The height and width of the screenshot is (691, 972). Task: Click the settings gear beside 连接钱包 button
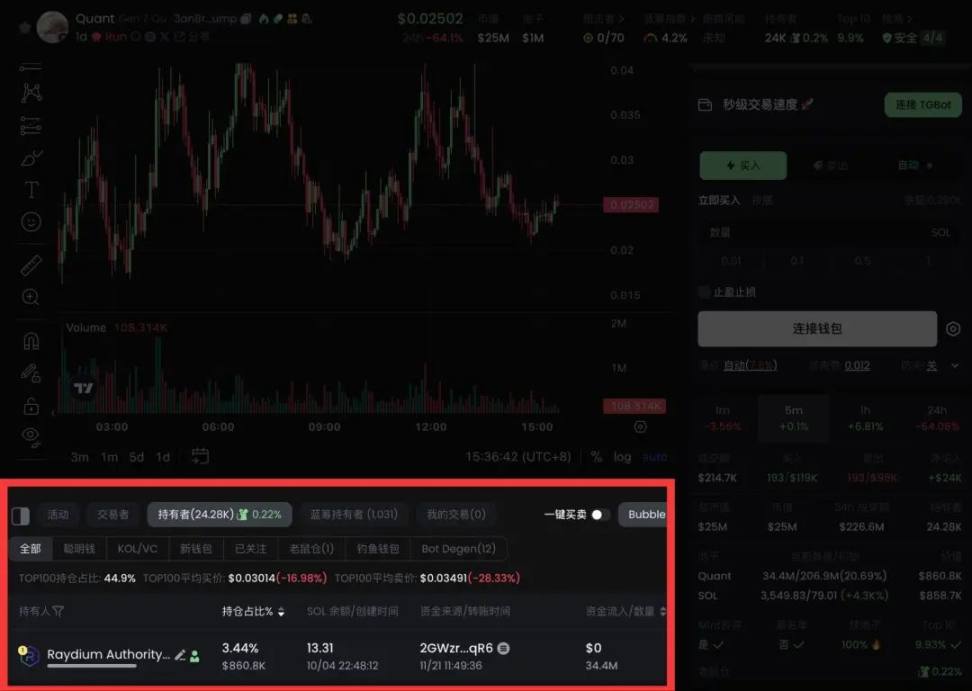point(953,329)
